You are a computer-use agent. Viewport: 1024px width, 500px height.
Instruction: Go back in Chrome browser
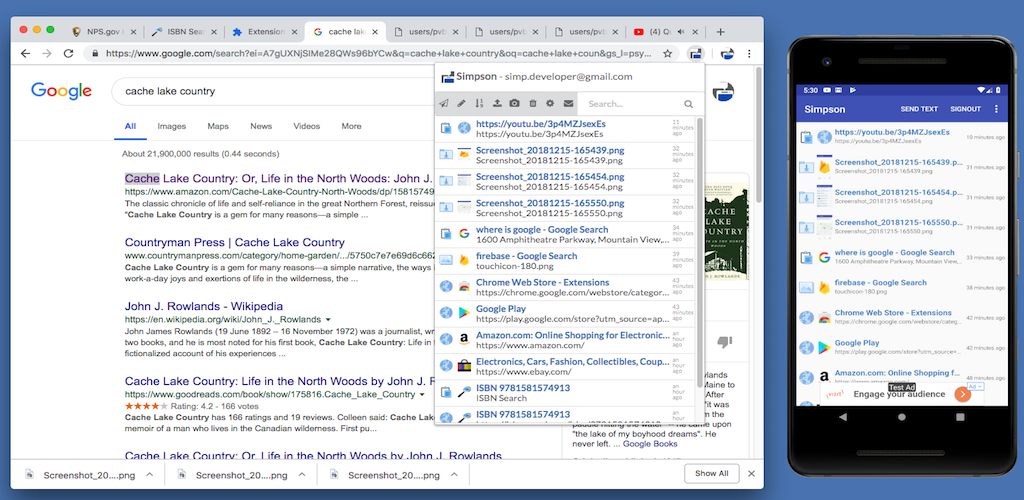(25, 54)
